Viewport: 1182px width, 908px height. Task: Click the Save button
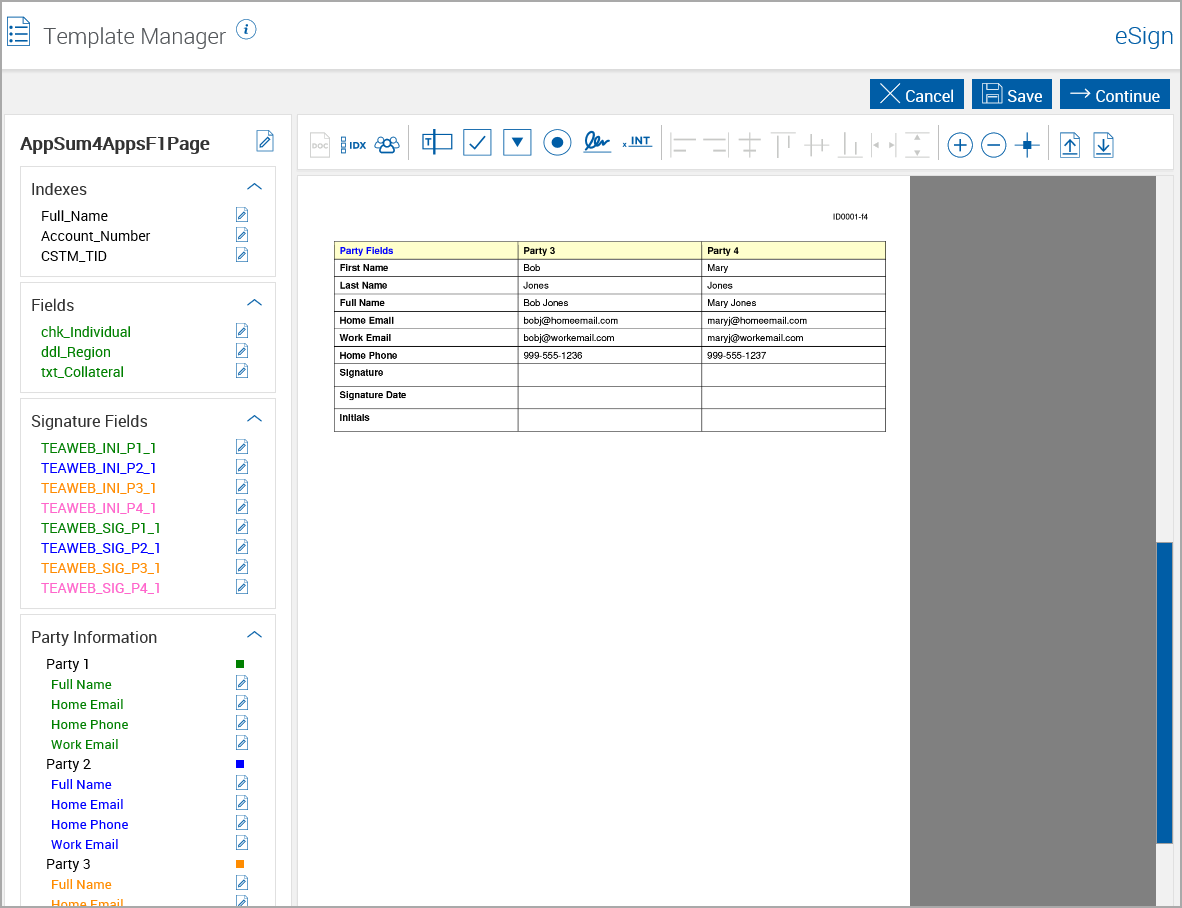click(x=1012, y=94)
